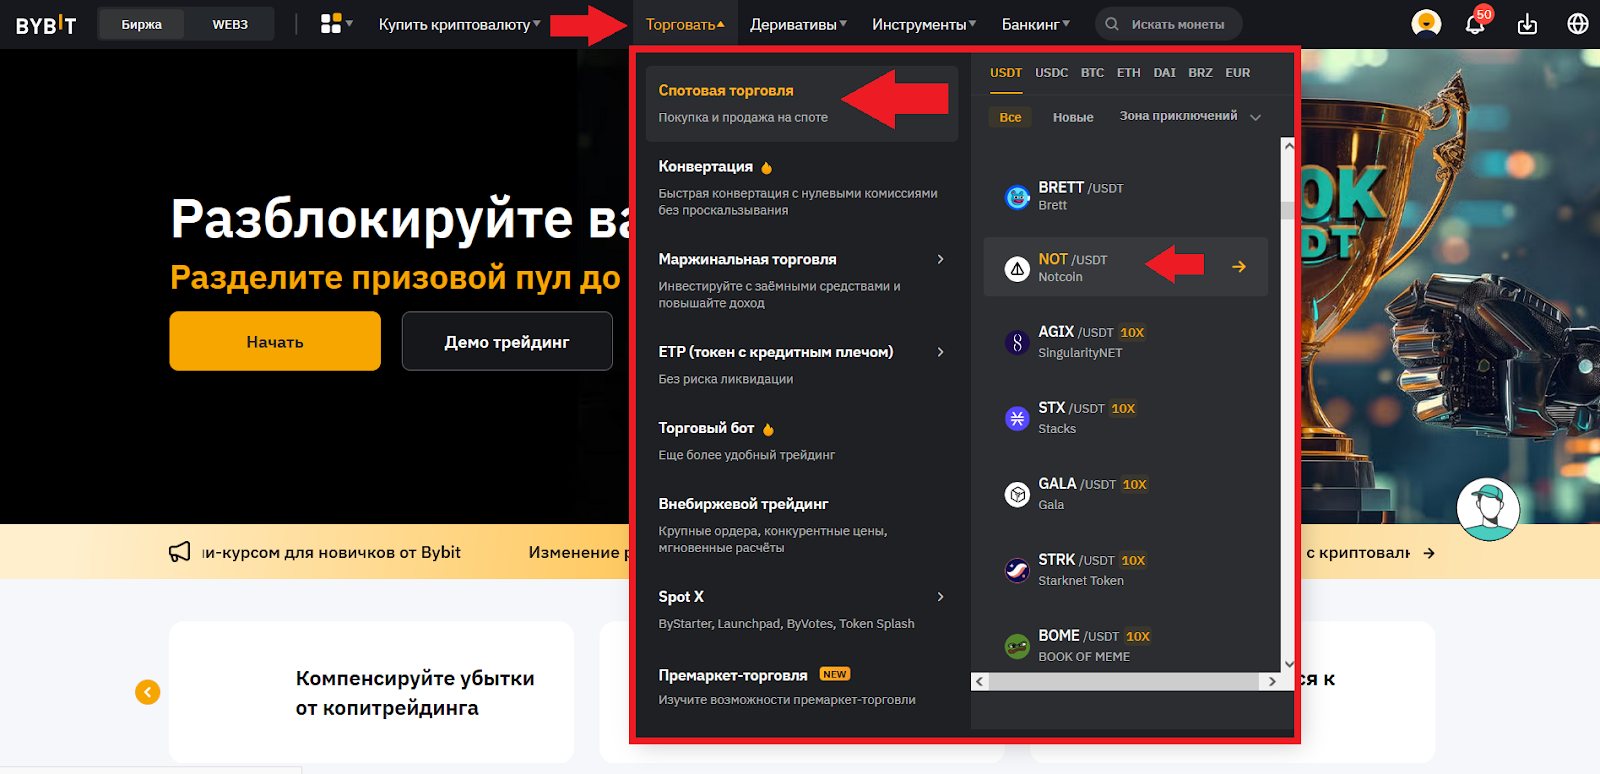Open the BOME/USDT pair
The width and height of the screenshot is (1600, 774).
[x=1126, y=646]
